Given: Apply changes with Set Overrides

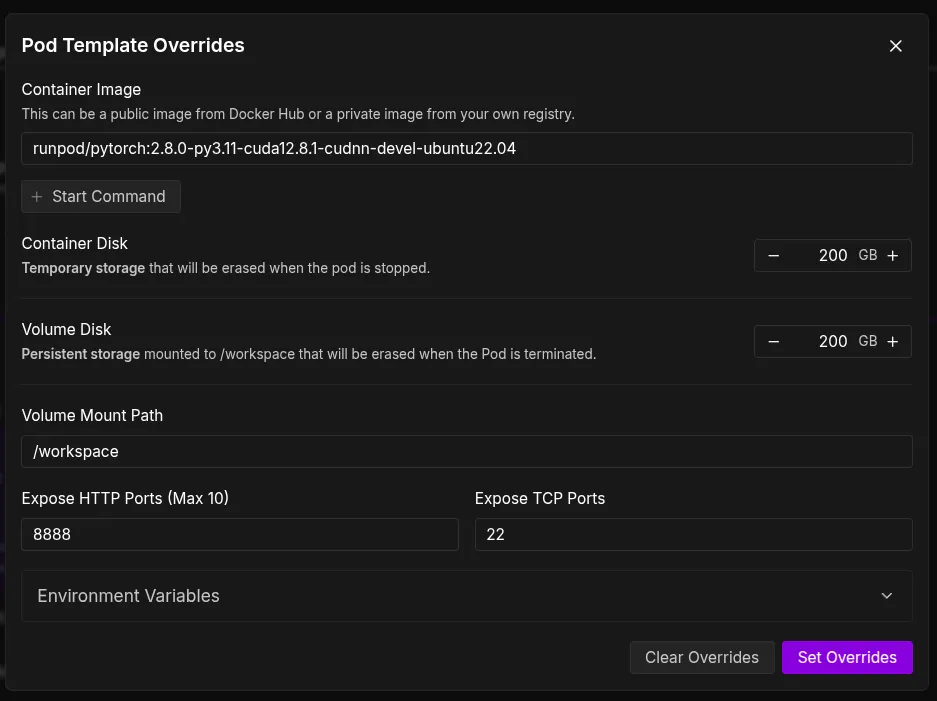Looking at the screenshot, I should pyautogui.click(x=847, y=658).
